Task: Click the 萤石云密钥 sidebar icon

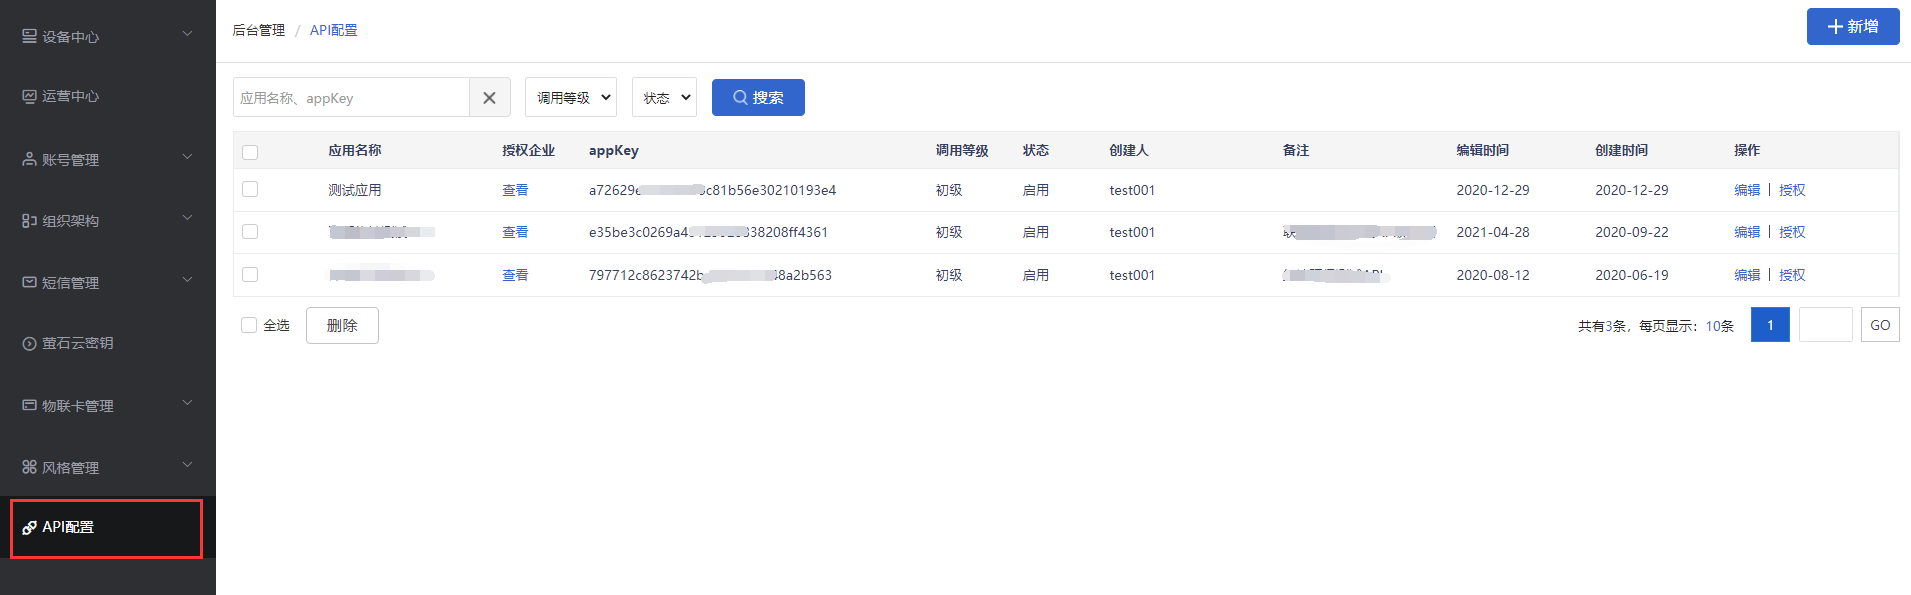Action: pos(29,343)
